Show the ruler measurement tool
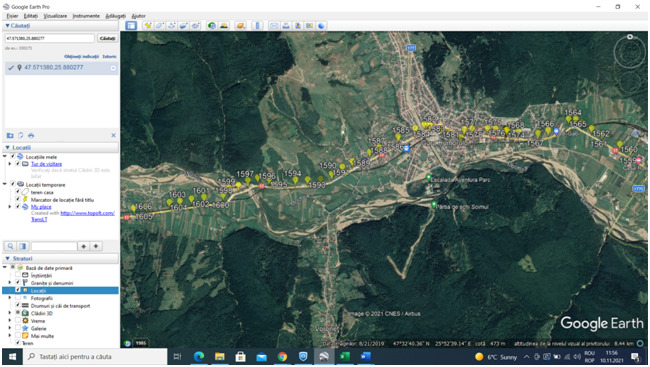 [257, 26]
